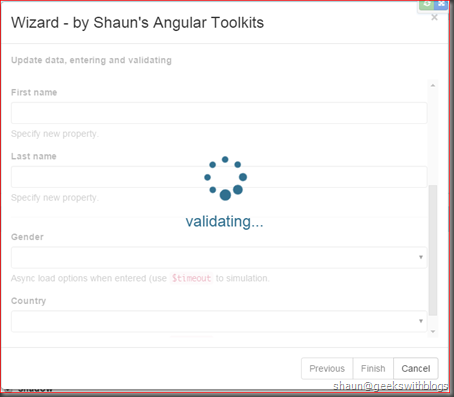Click the vertical scrollbar thumb

[x=433, y=250]
